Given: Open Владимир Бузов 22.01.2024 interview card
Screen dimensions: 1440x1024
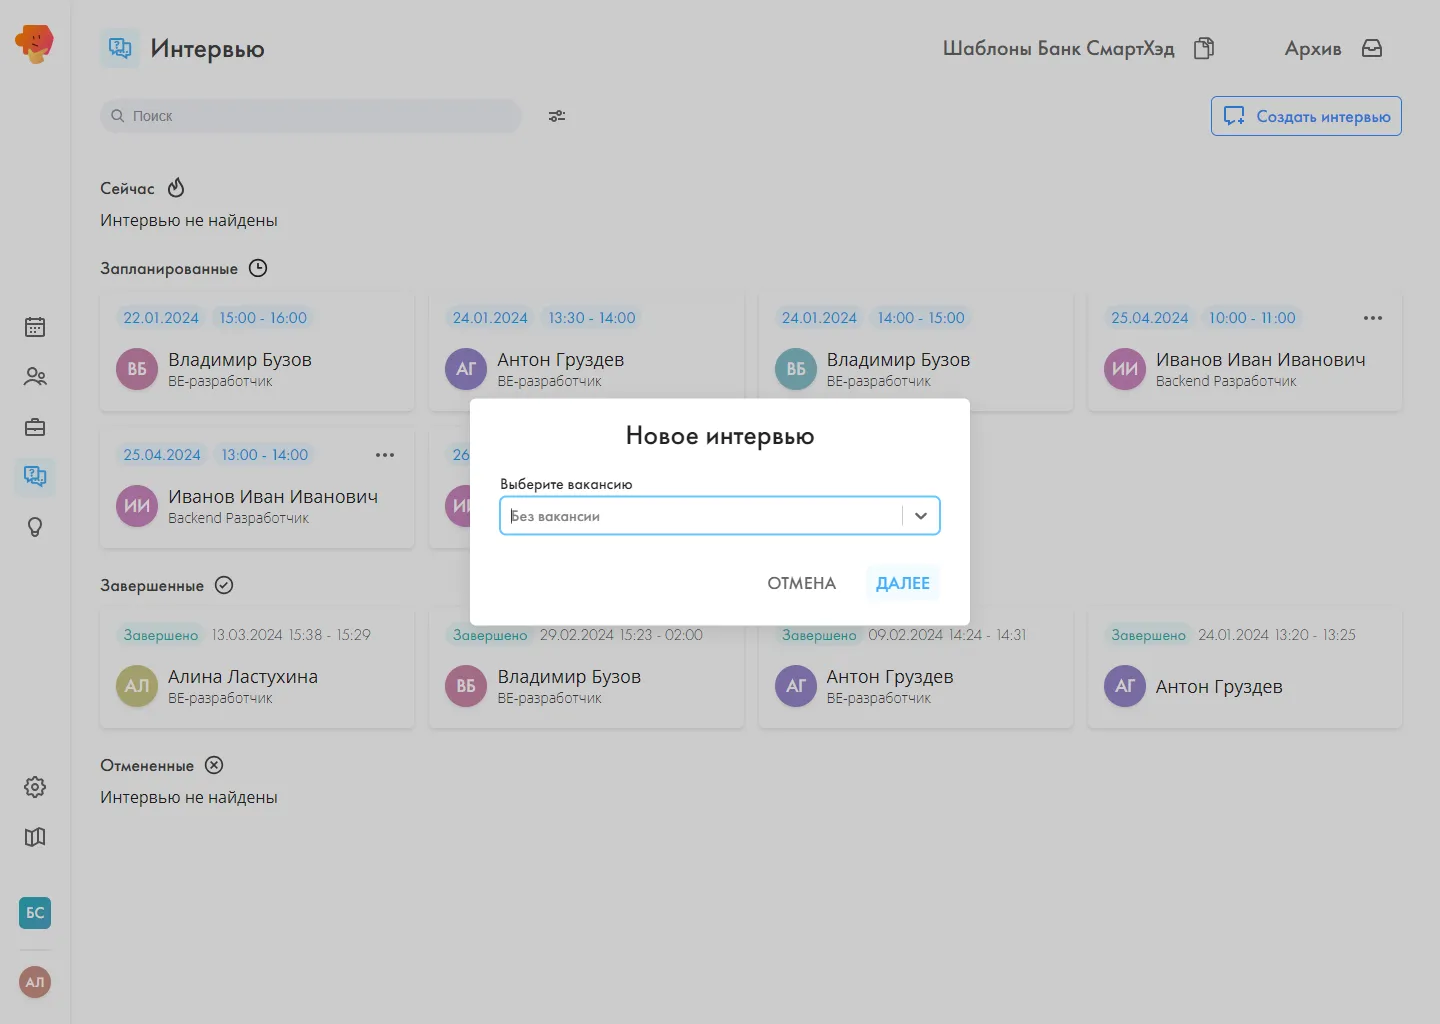Looking at the screenshot, I should [x=257, y=352].
